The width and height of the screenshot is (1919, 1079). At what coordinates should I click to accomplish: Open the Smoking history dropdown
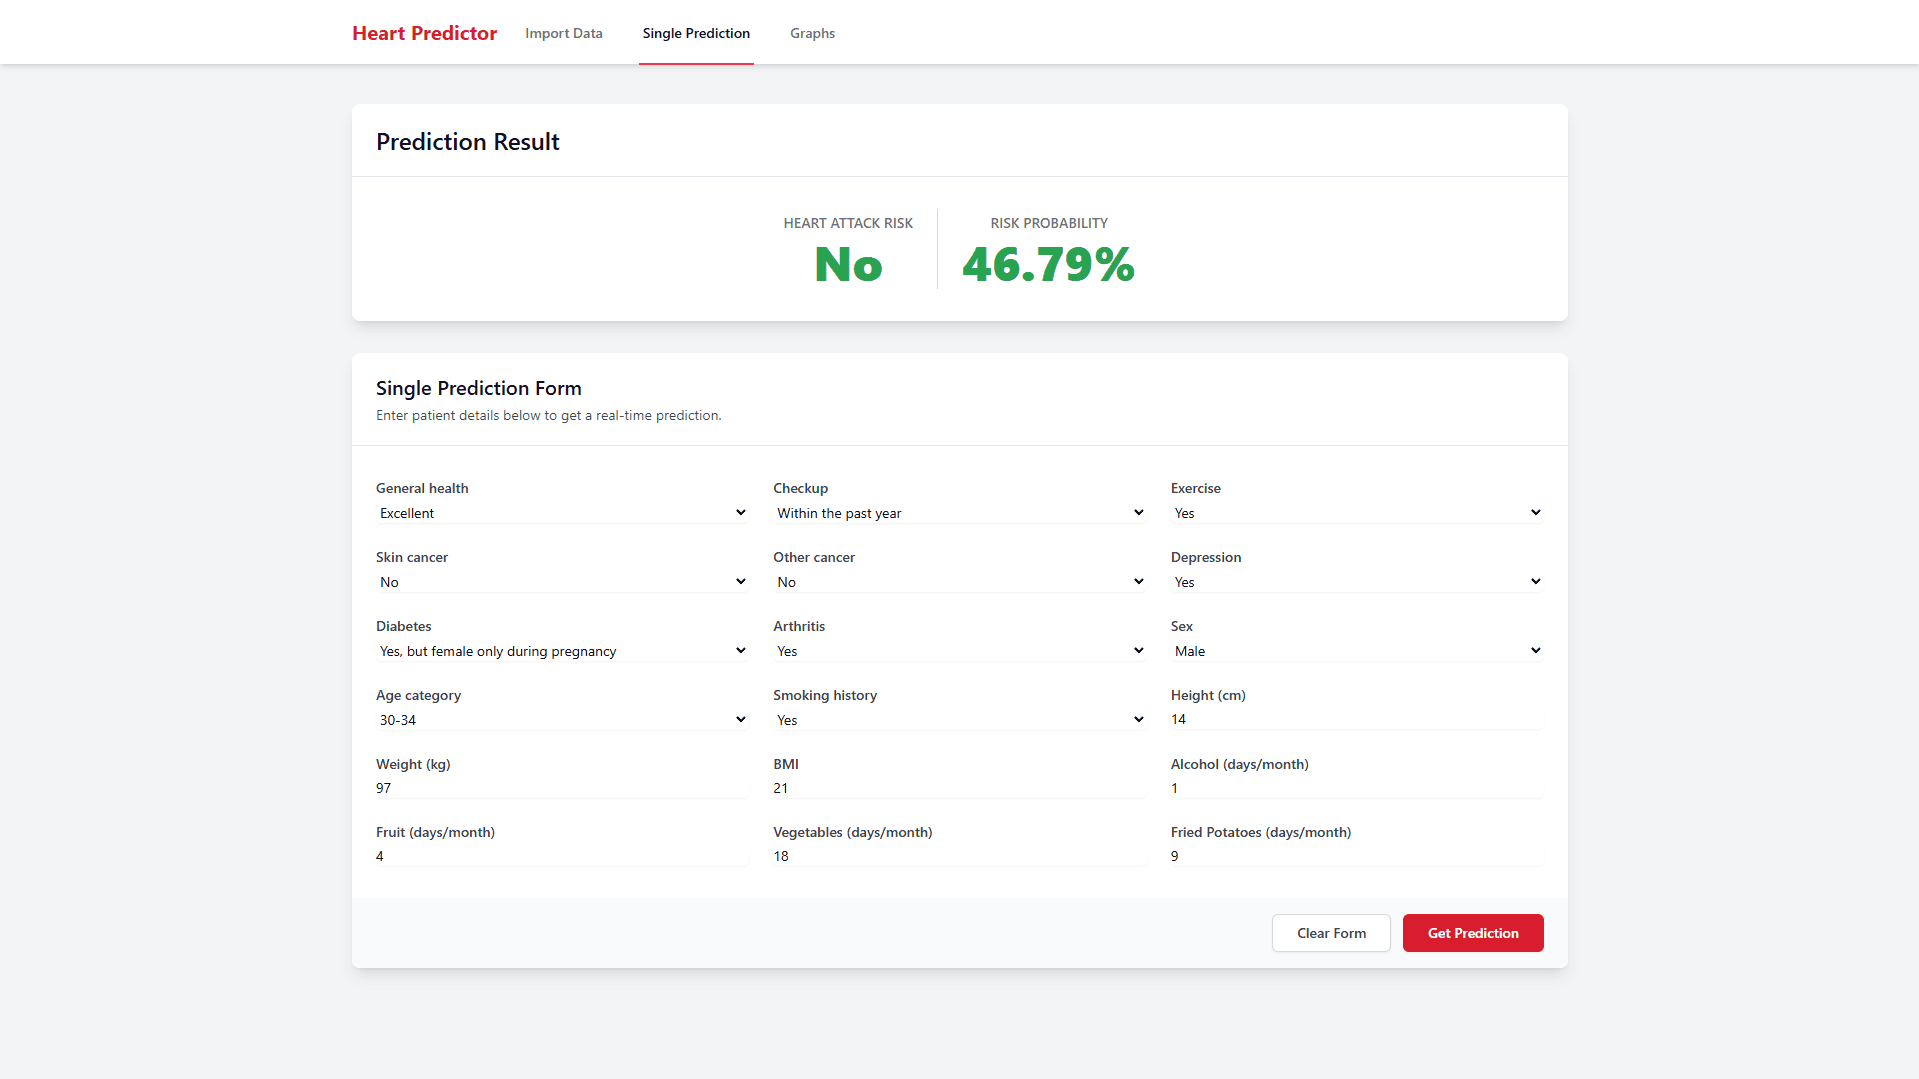pos(959,720)
